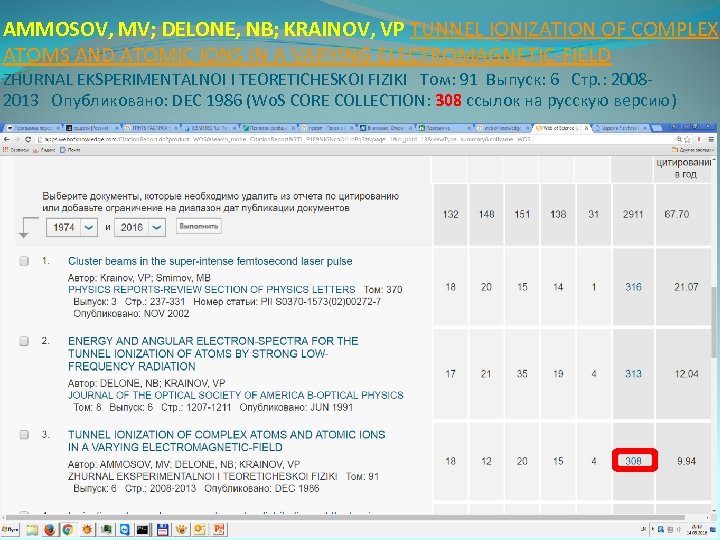Screen dimensions: 720x540
Task: Click the browser address bar URL
Action: (x=285, y=139)
